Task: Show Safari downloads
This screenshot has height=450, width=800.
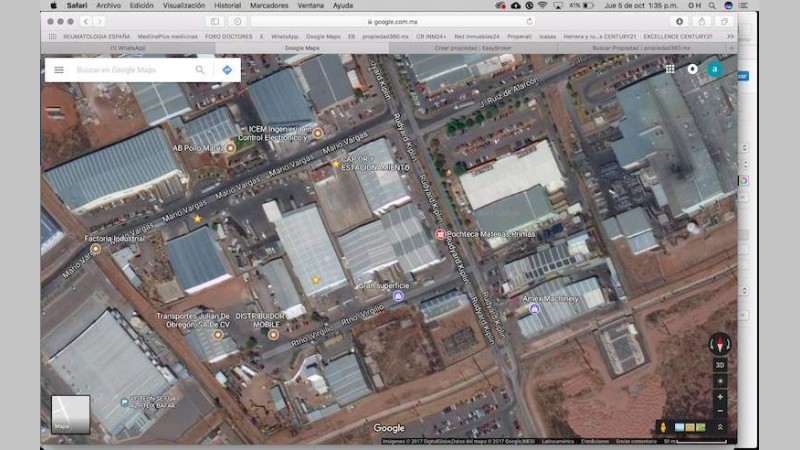Action: tap(679, 21)
